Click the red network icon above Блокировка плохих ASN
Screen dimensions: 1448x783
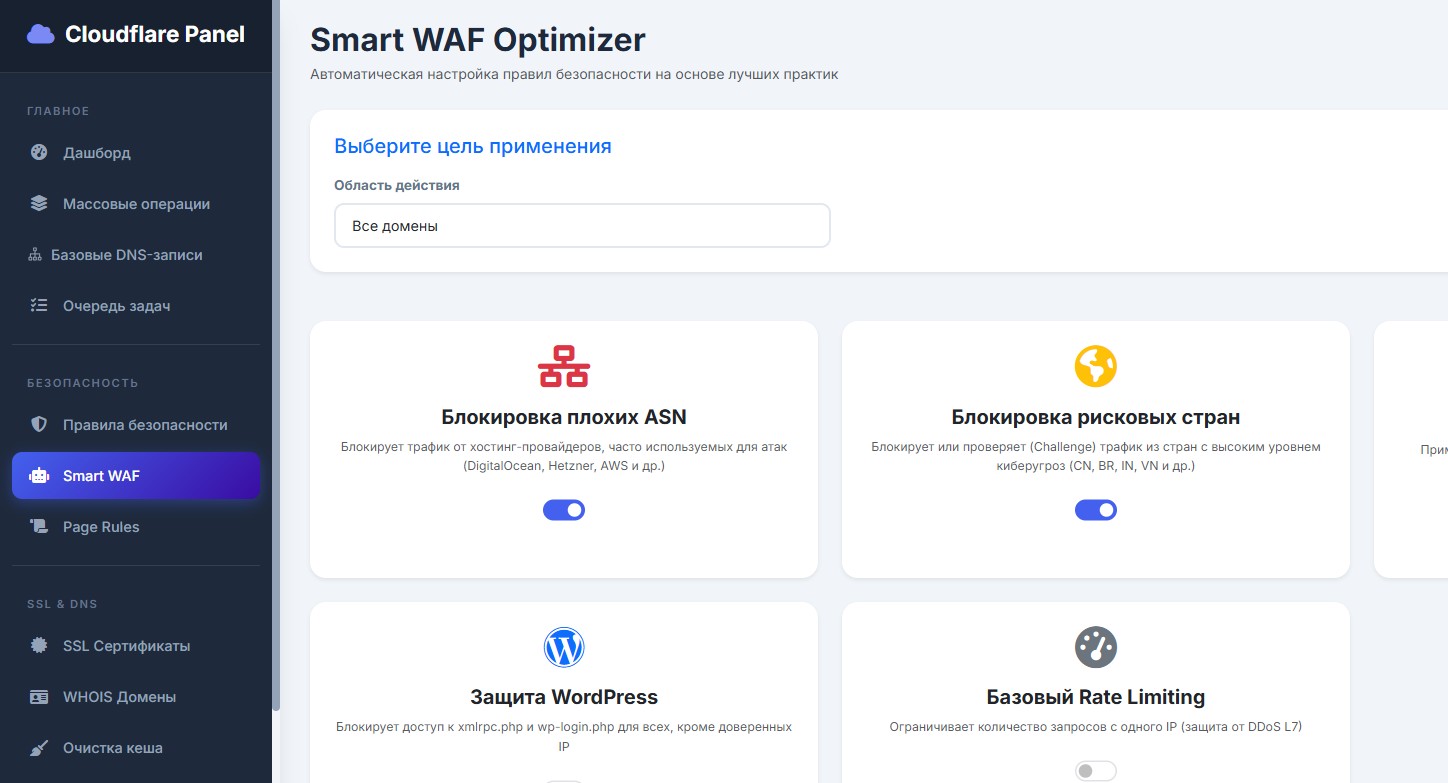coord(564,367)
